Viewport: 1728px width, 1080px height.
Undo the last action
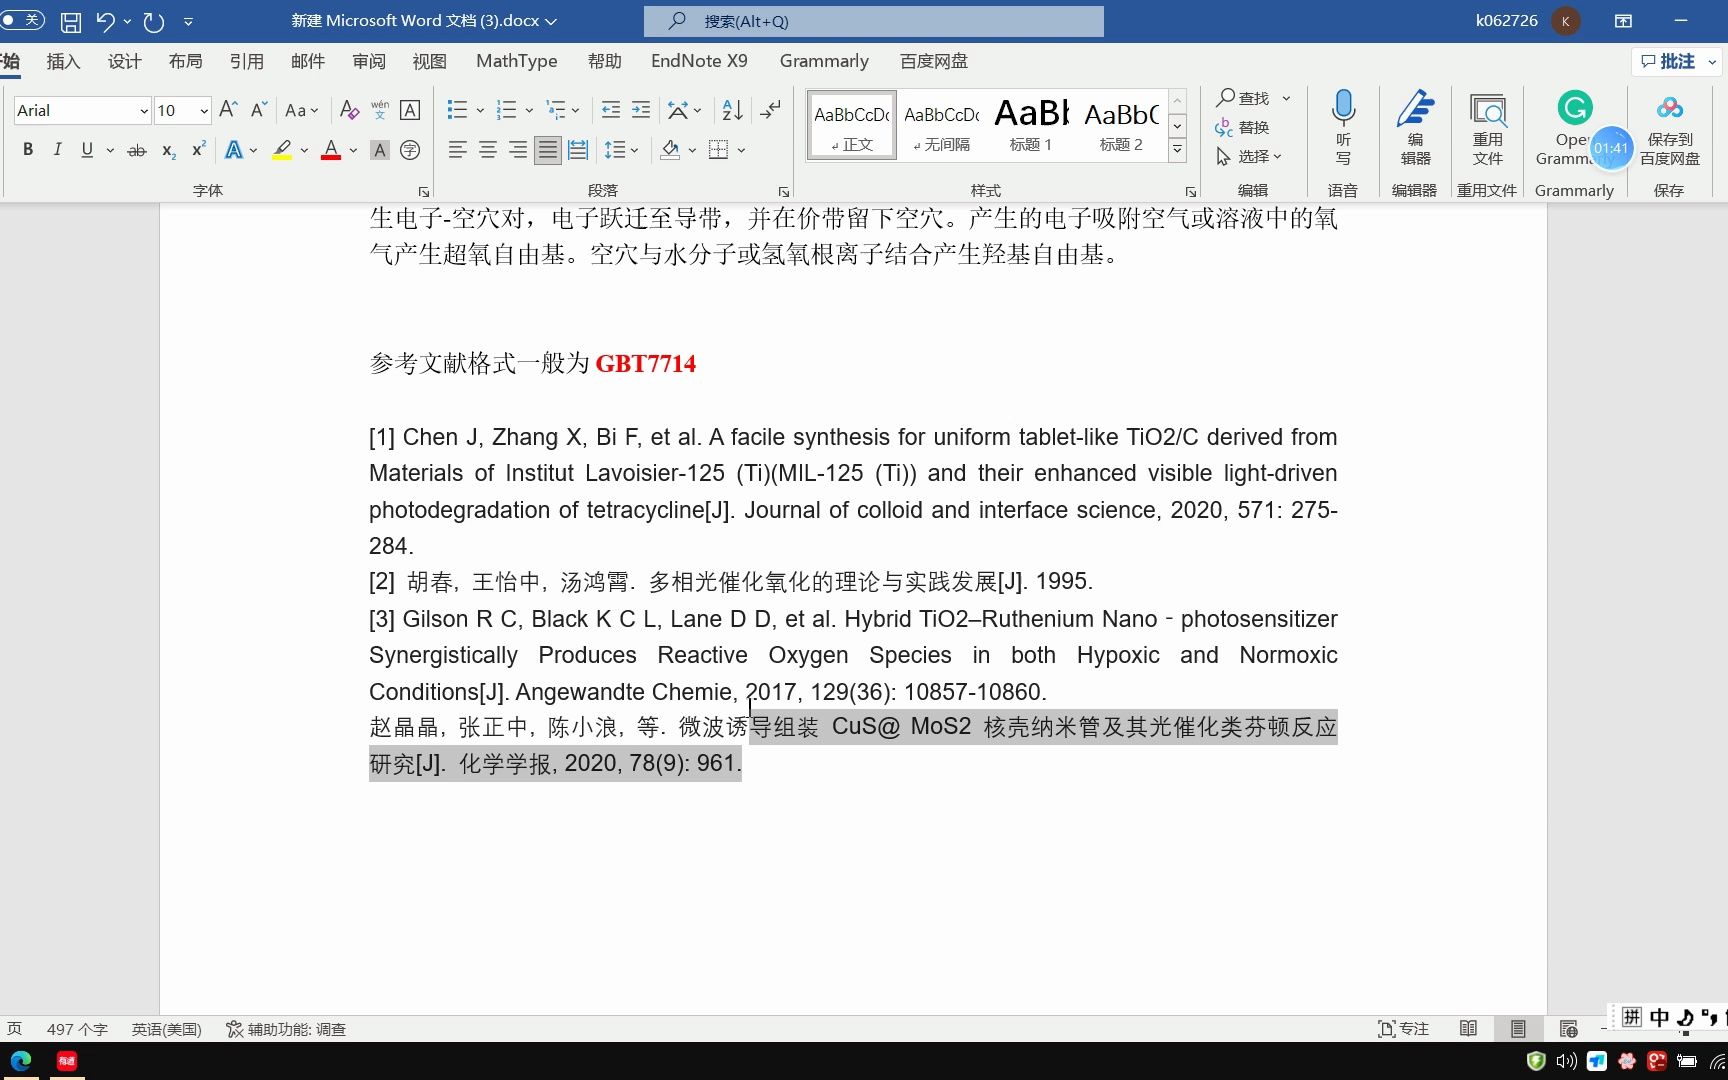pyautogui.click(x=105, y=21)
